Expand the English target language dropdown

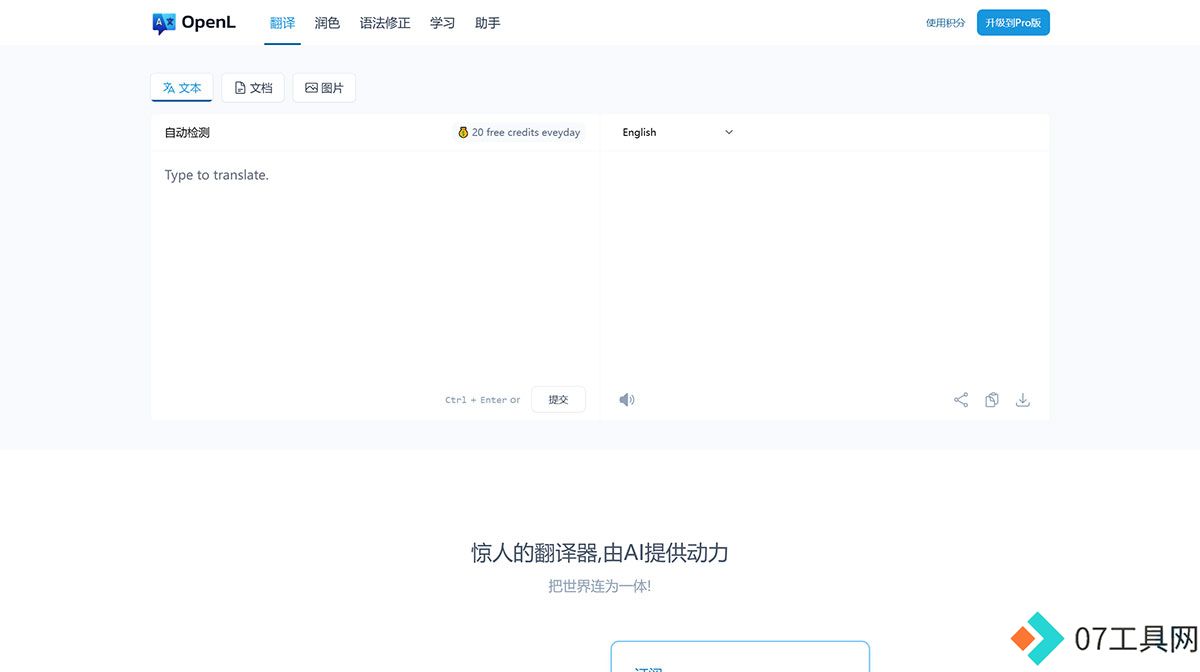(x=678, y=132)
